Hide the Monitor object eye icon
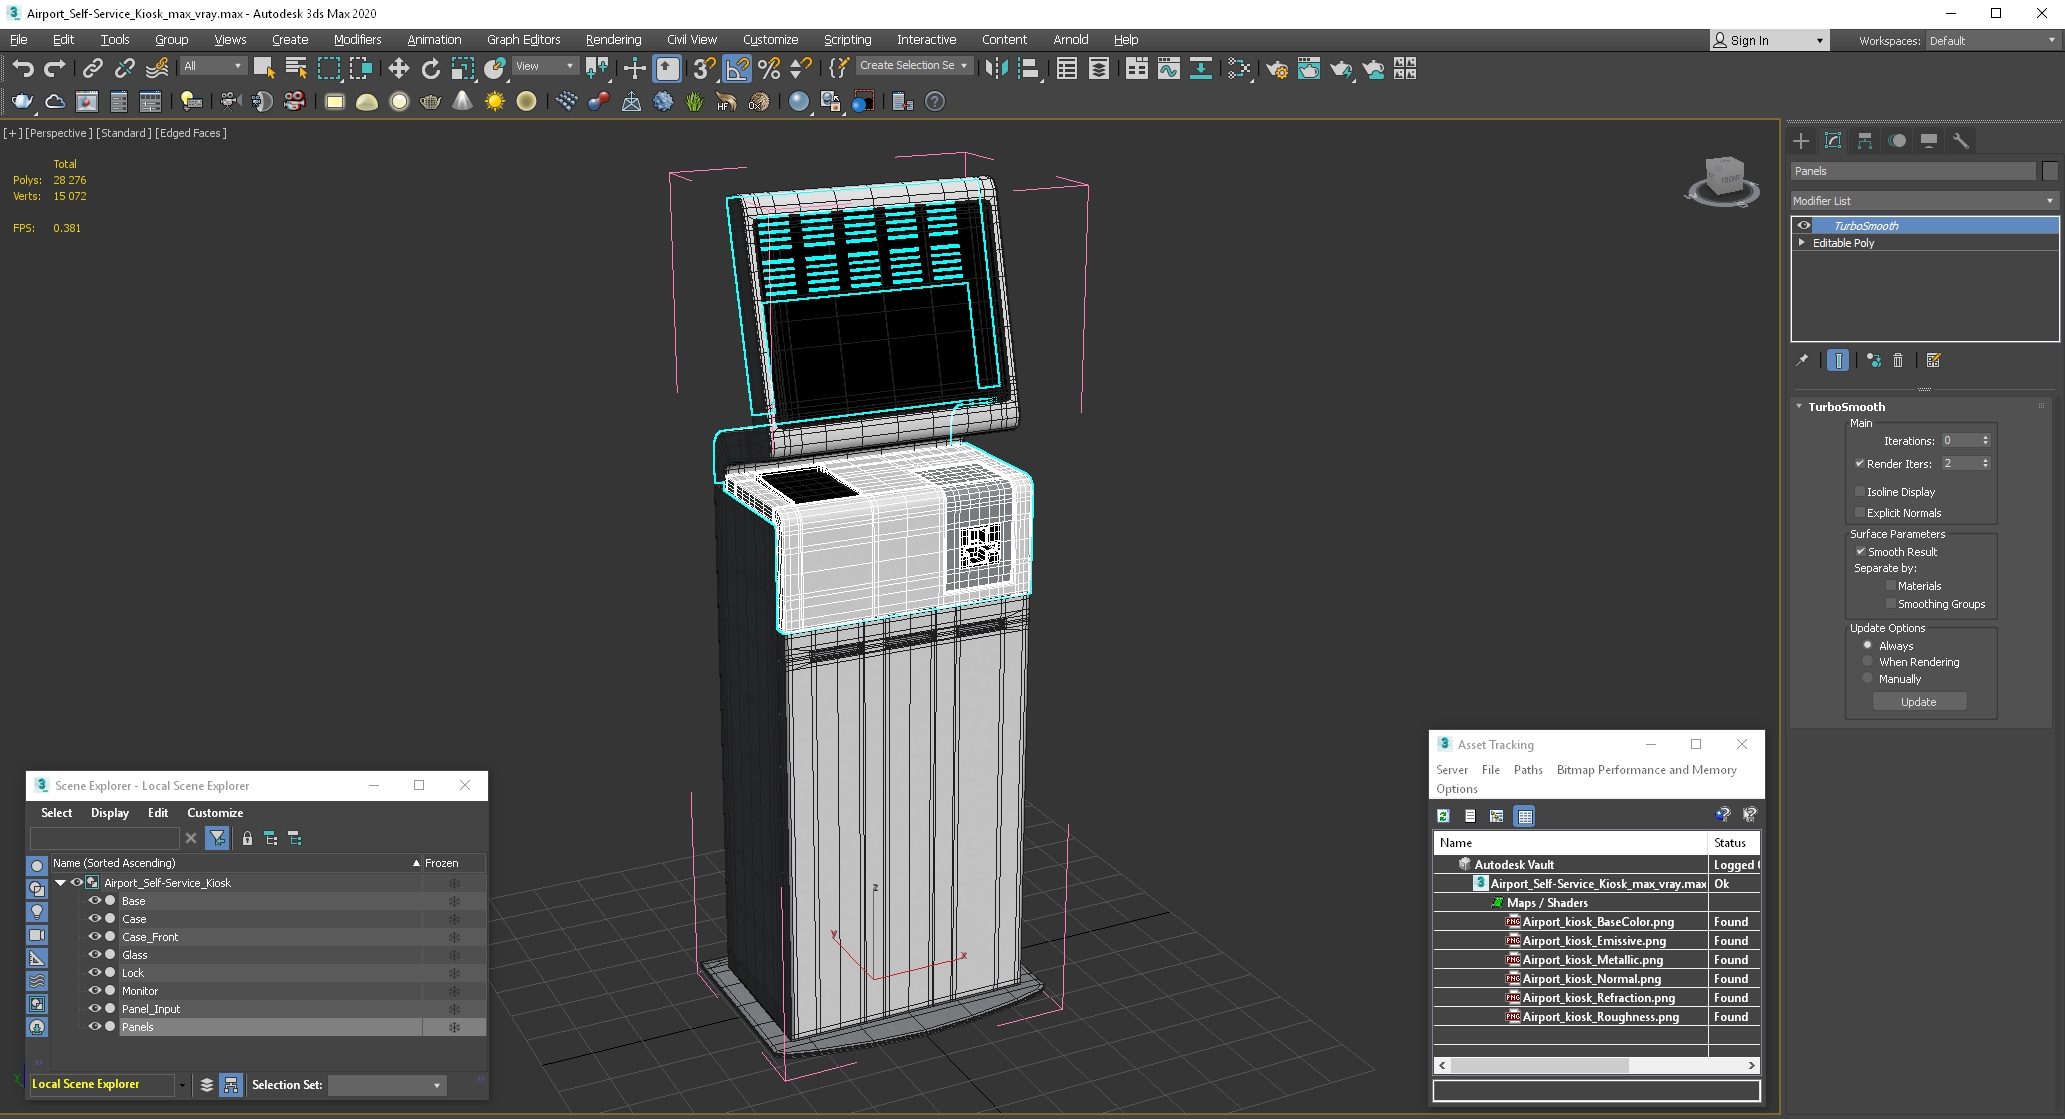Viewport: 2065px width, 1119px height. pyautogui.click(x=95, y=990)
